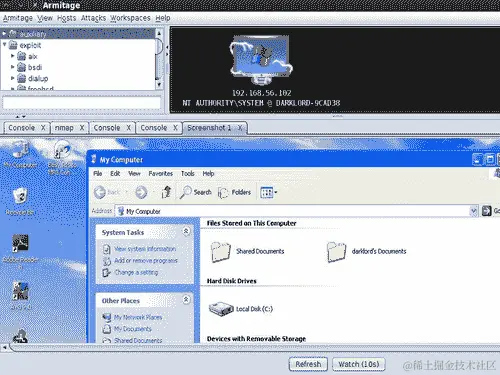Collapse the Other Places panel
This screenshot has width=500, height=375.
(186, 300)
